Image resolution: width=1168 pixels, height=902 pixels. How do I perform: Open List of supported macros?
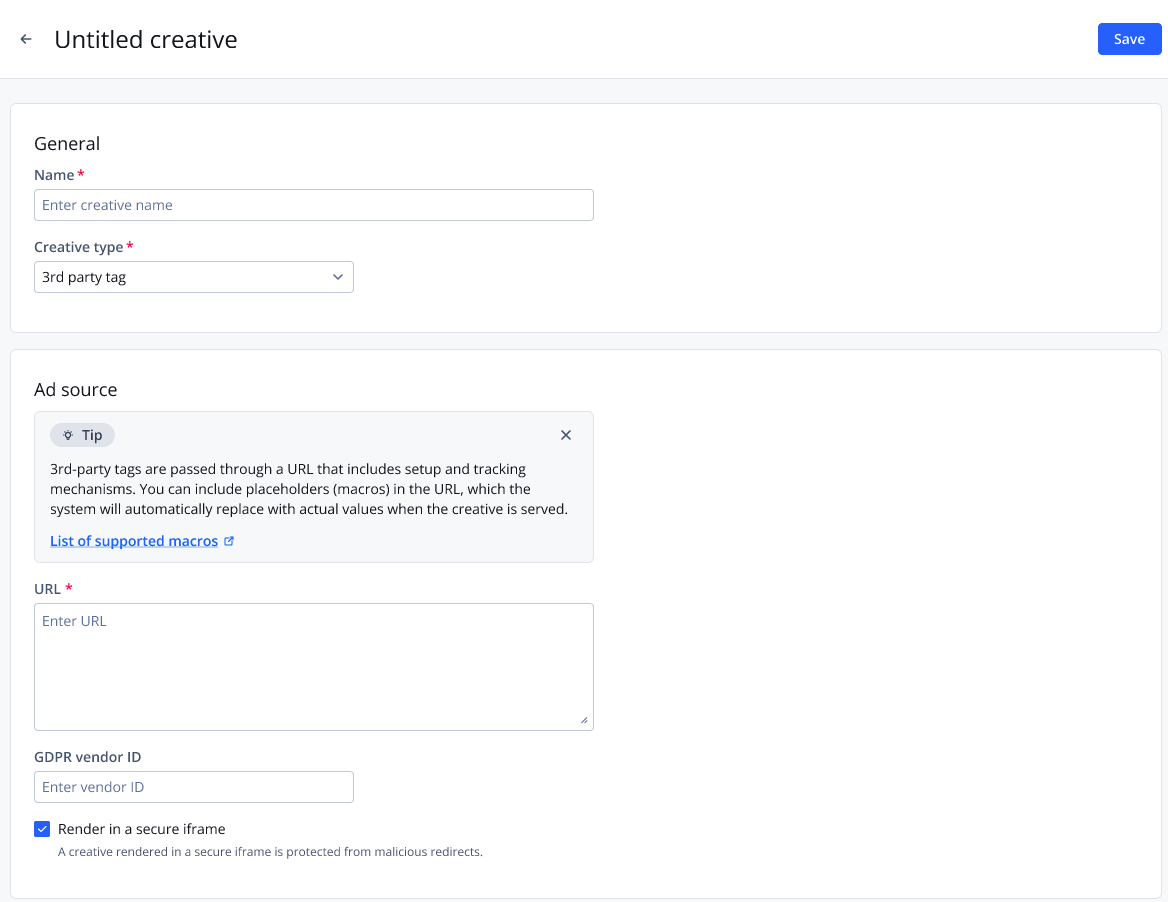pos(133,540)
